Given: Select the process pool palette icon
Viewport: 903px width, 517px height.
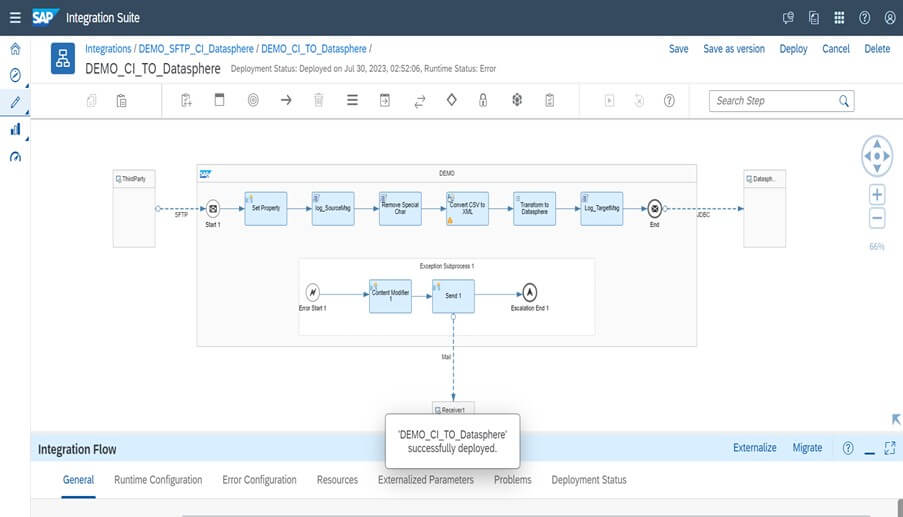Looking at the screenshot, I should pos(219,100).
